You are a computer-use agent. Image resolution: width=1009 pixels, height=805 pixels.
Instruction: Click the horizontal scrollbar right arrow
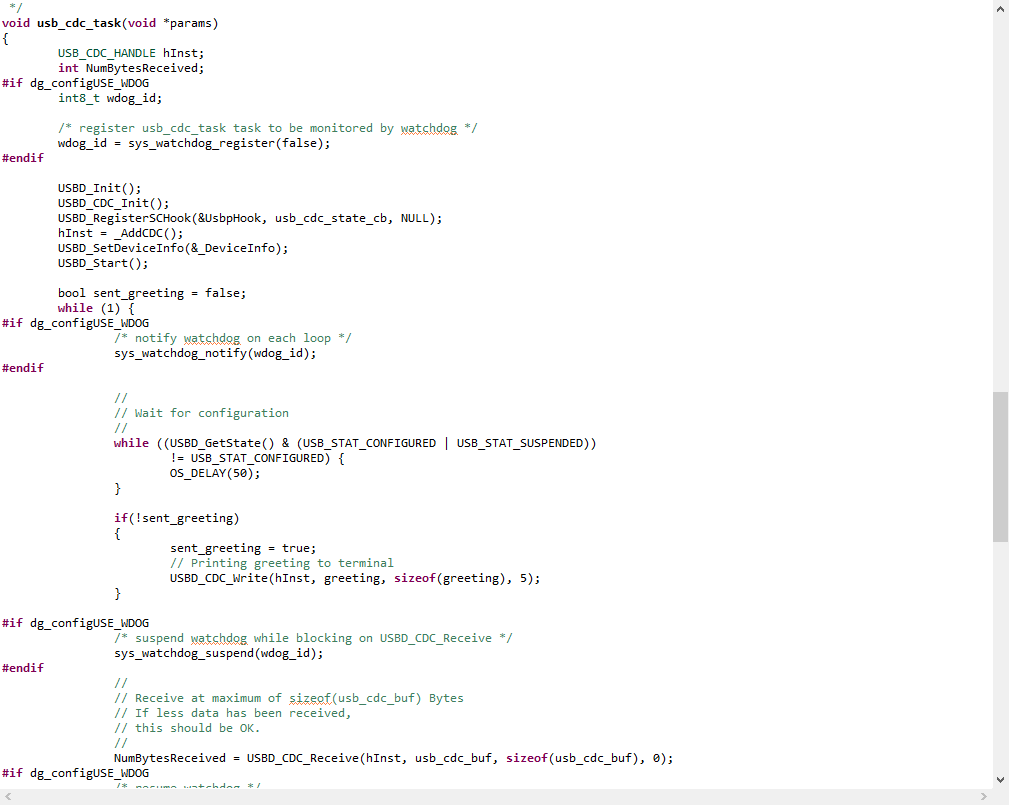[984, 797]
